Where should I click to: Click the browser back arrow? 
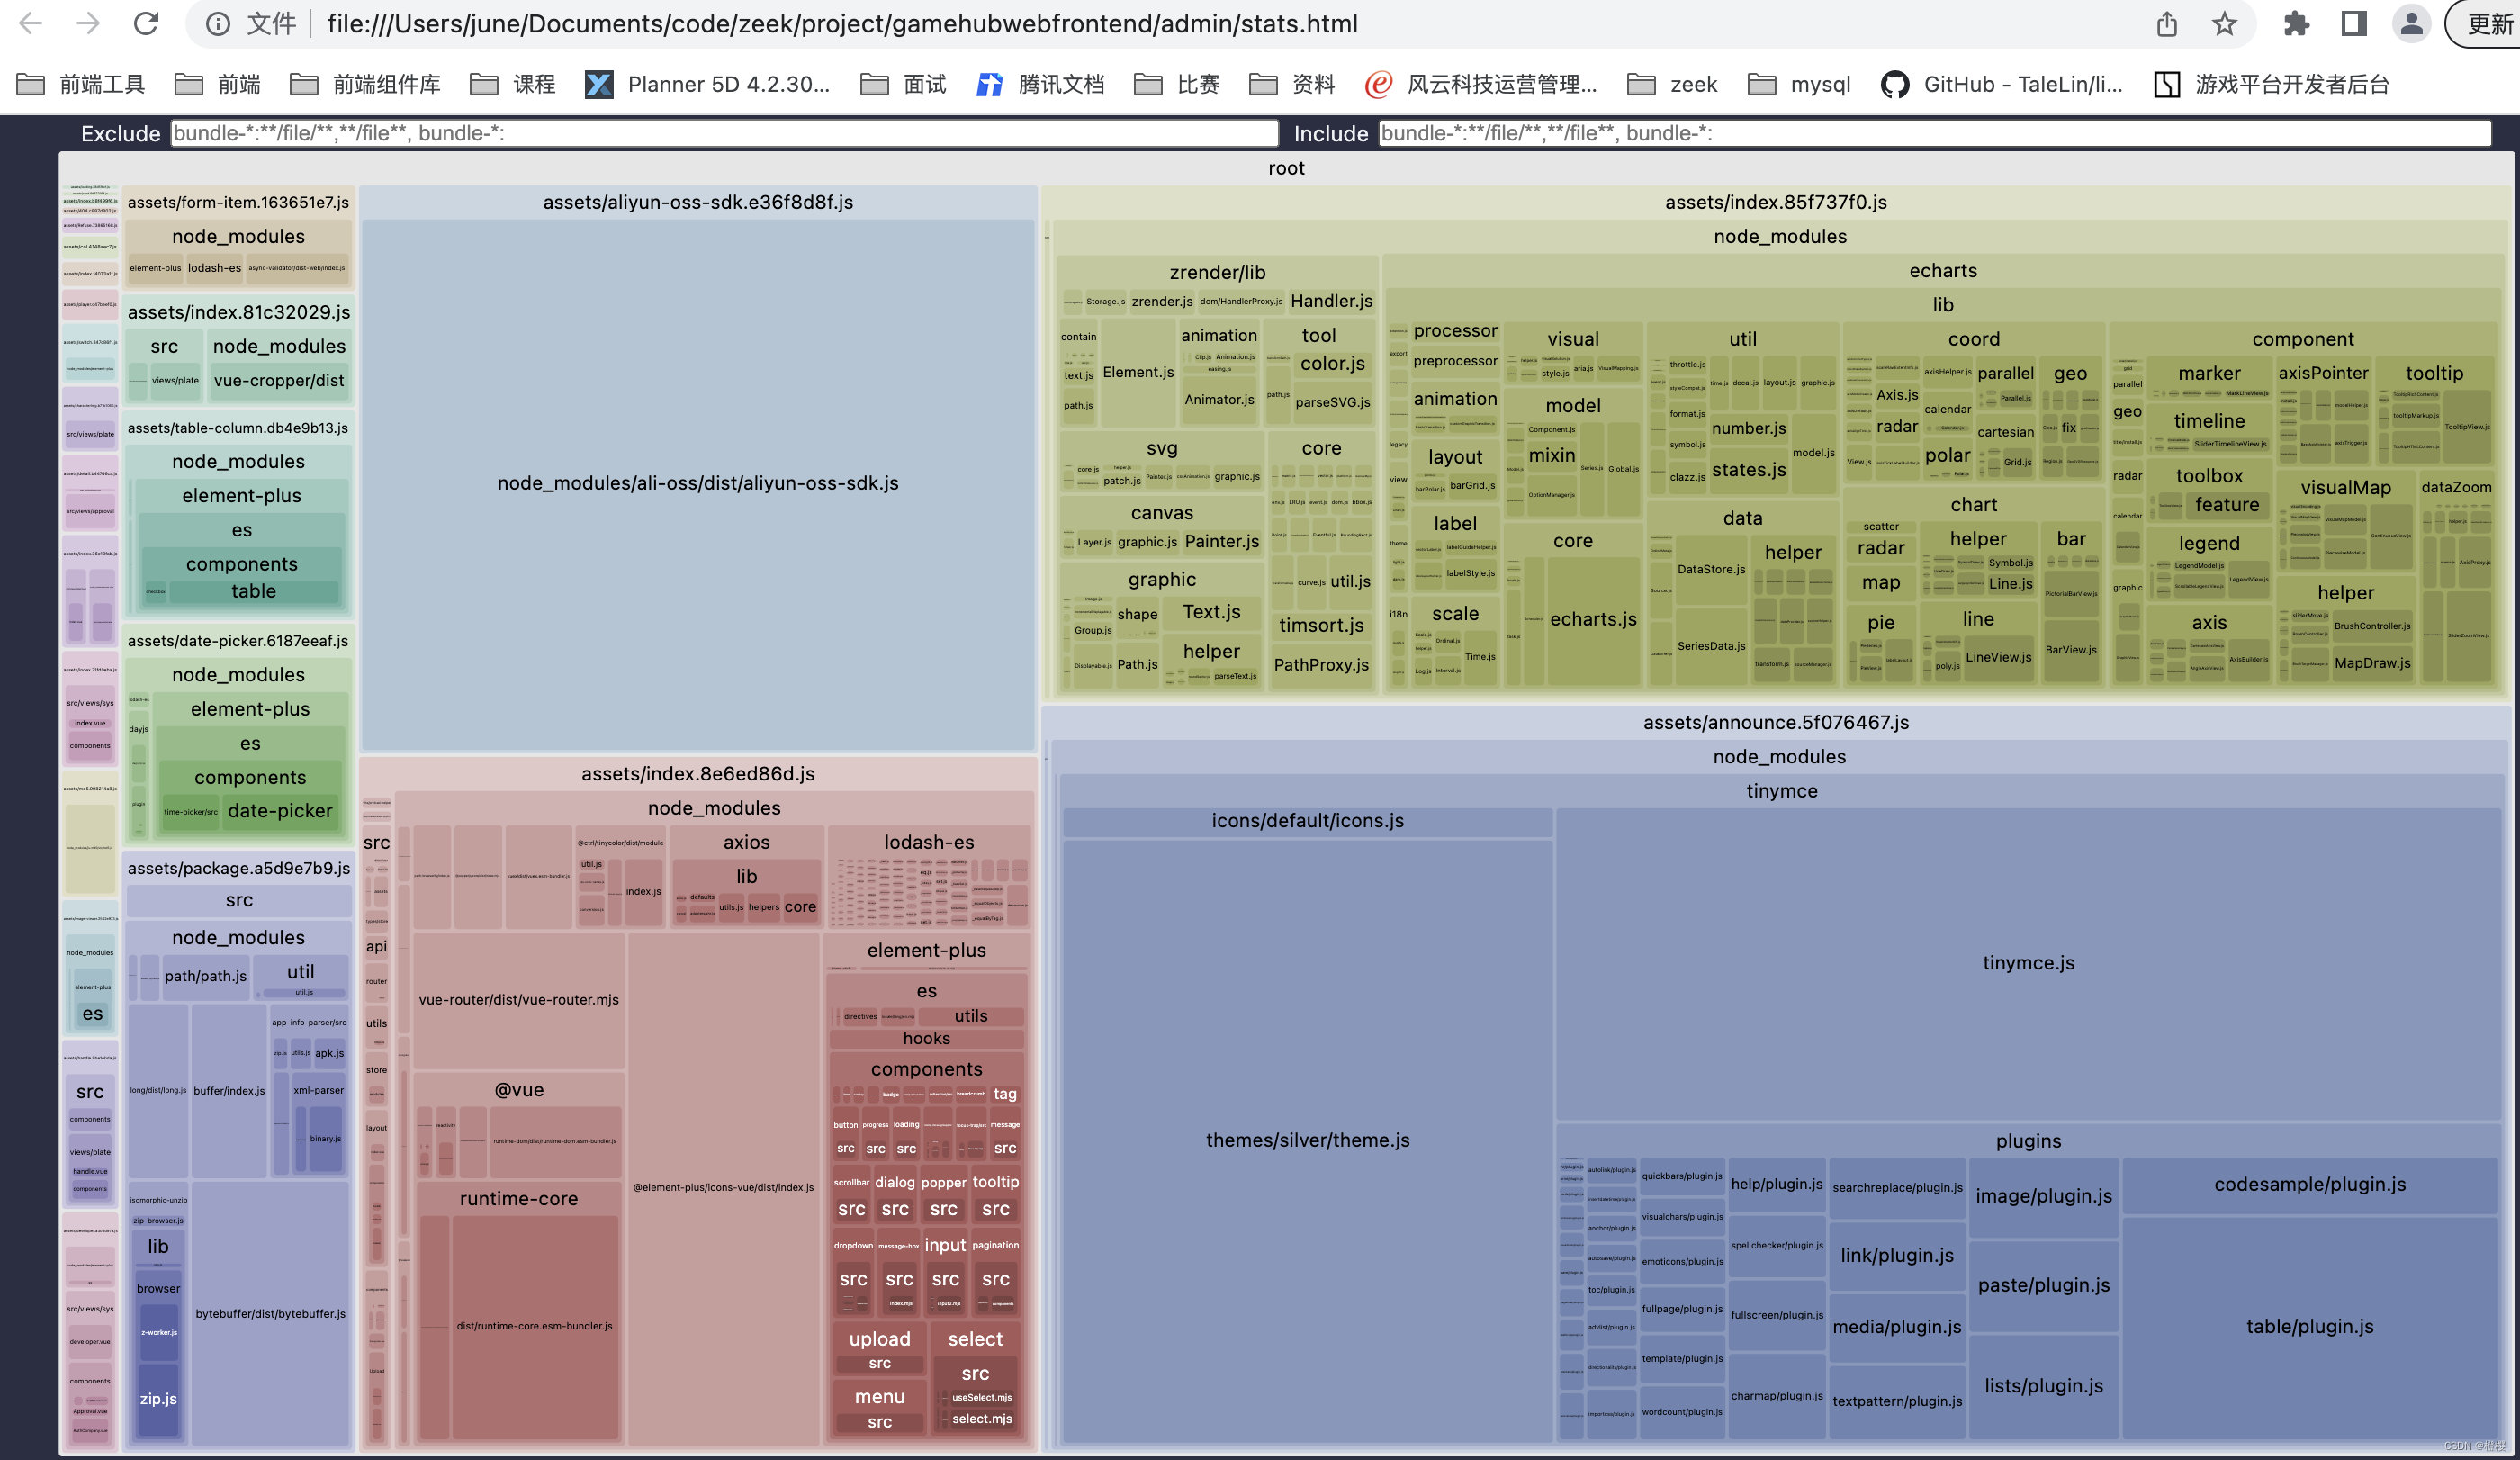(31, 23)
